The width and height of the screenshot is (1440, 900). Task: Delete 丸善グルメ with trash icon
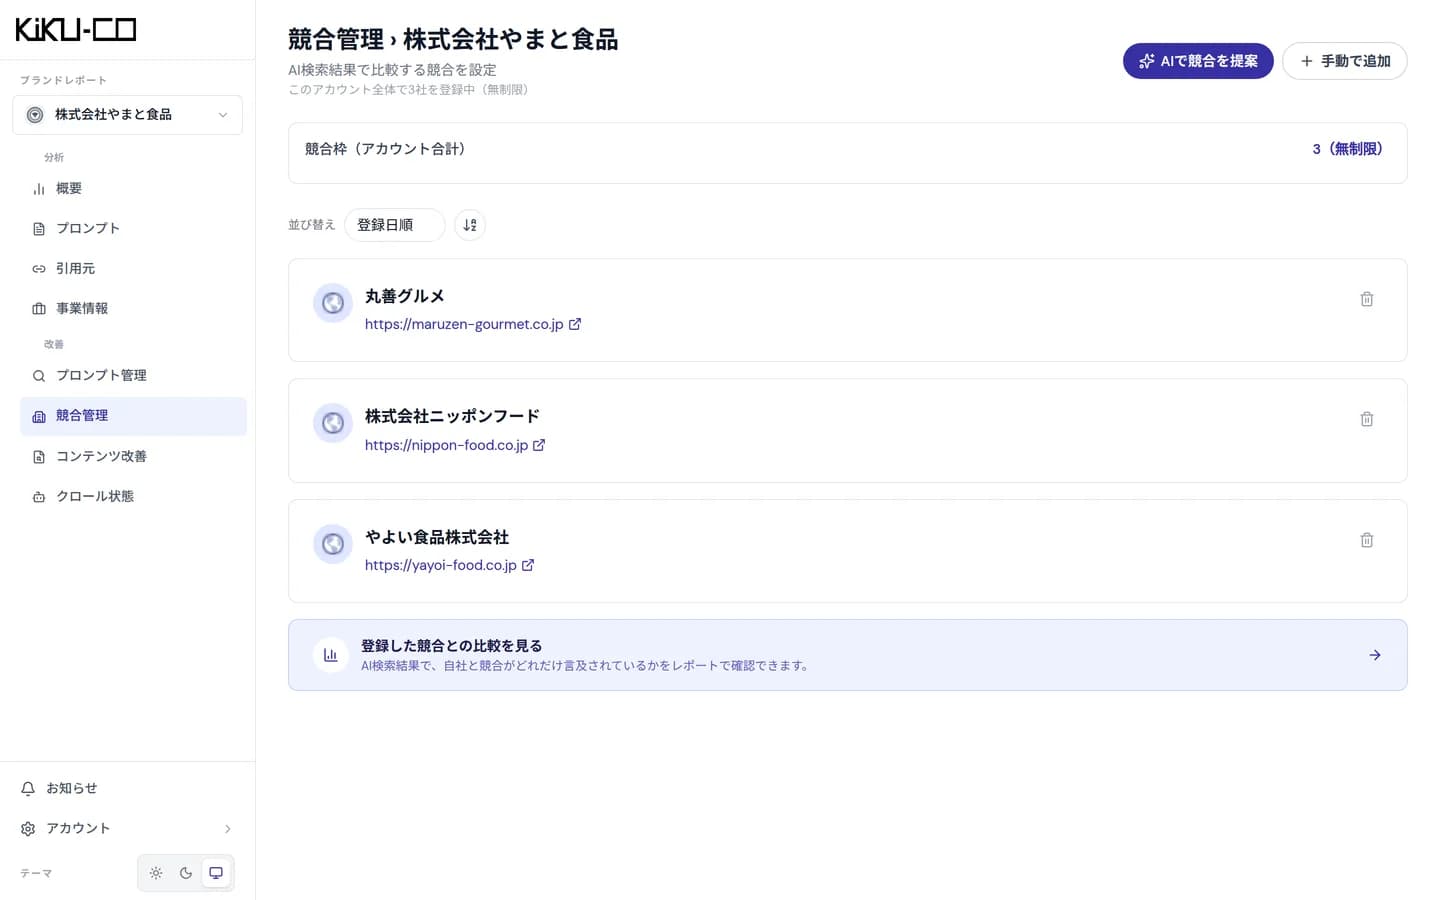[x=1367, y=299]
